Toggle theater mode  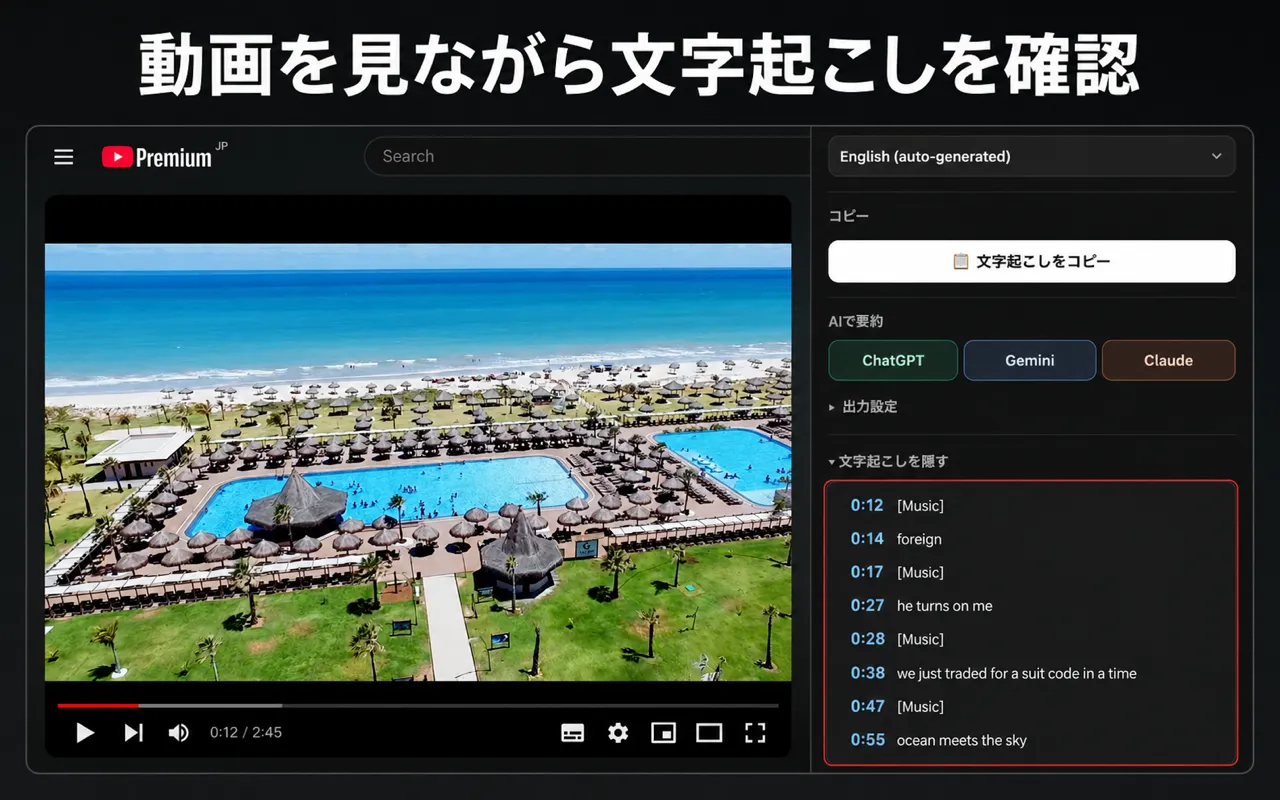tap(709, 733)
